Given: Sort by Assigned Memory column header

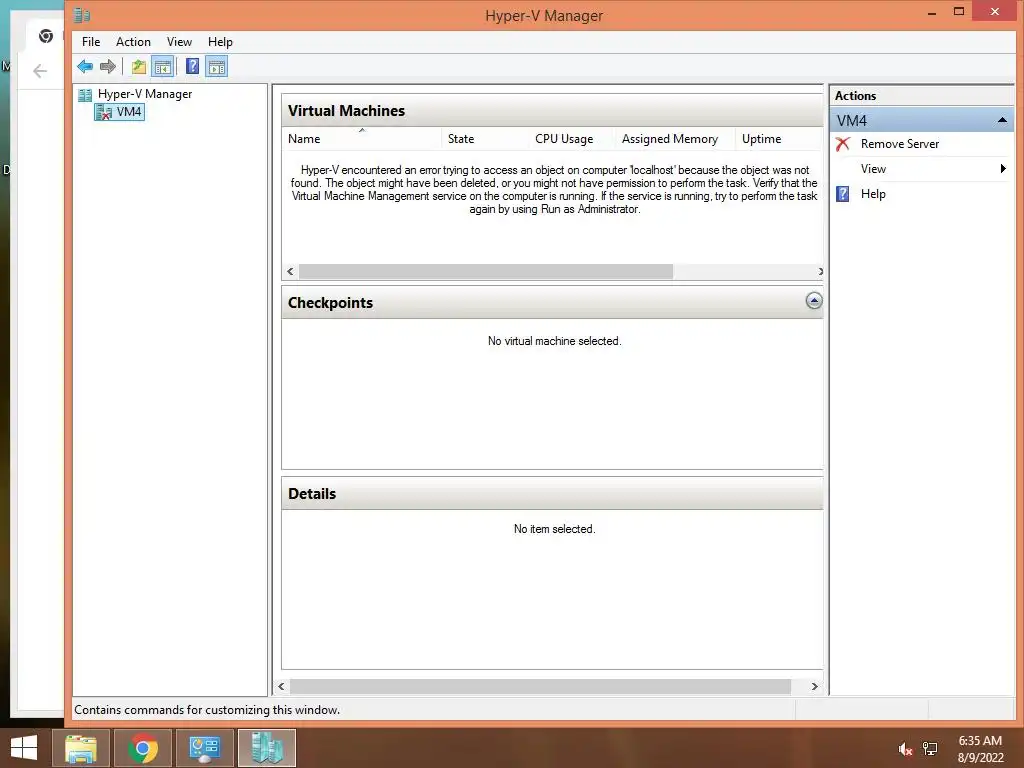Looking at the screenshot, I should click(x=676, y=138).
